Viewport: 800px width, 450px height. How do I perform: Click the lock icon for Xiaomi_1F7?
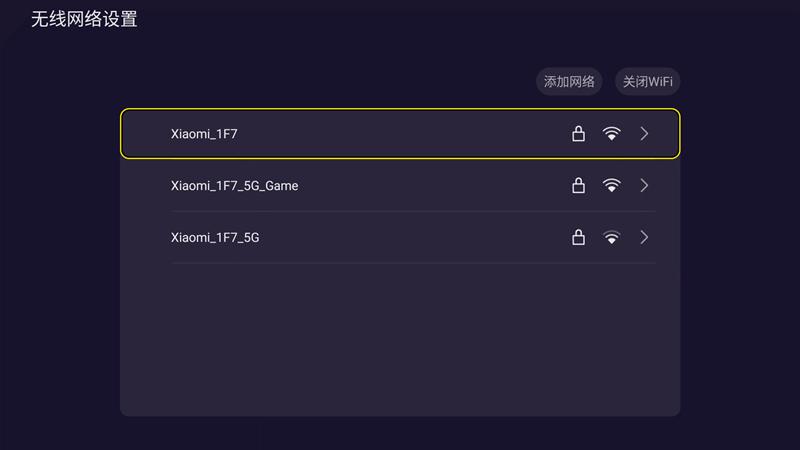[578, 133]
